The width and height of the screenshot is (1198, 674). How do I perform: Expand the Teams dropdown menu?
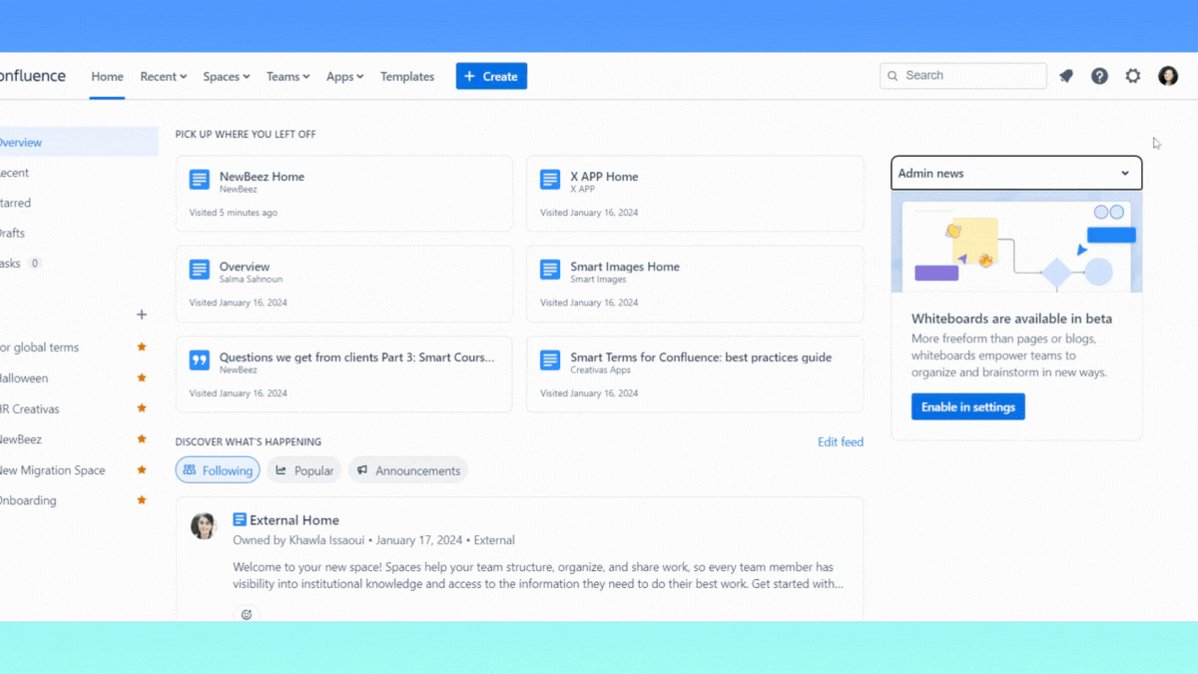pyautogui.click(x=288, y=76)
